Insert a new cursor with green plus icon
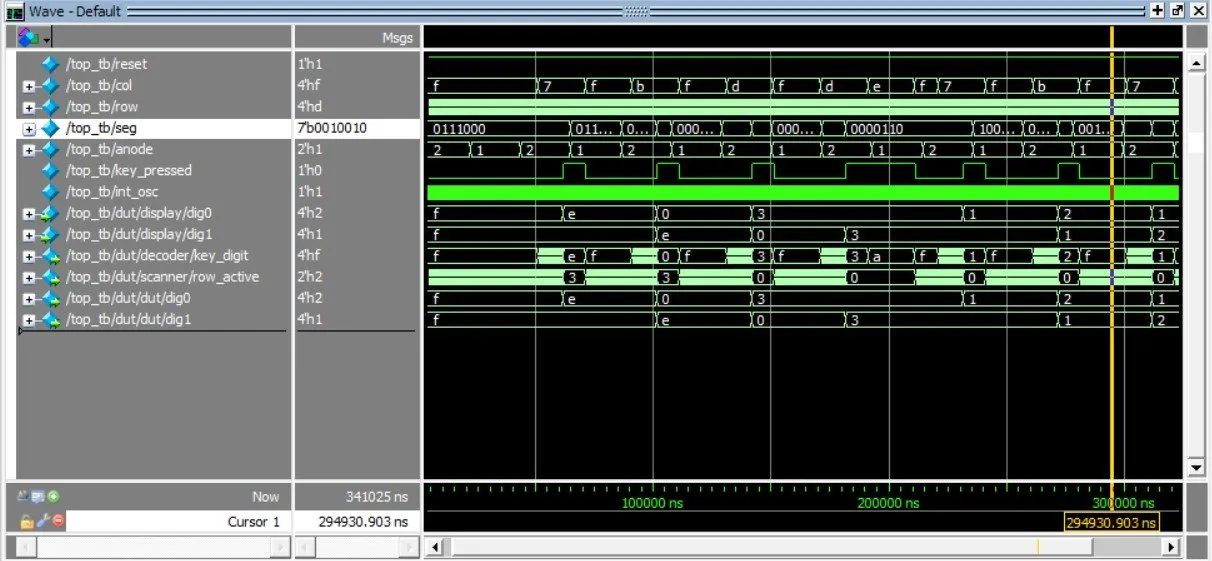Screen dimensions: 1212x561 53,496
